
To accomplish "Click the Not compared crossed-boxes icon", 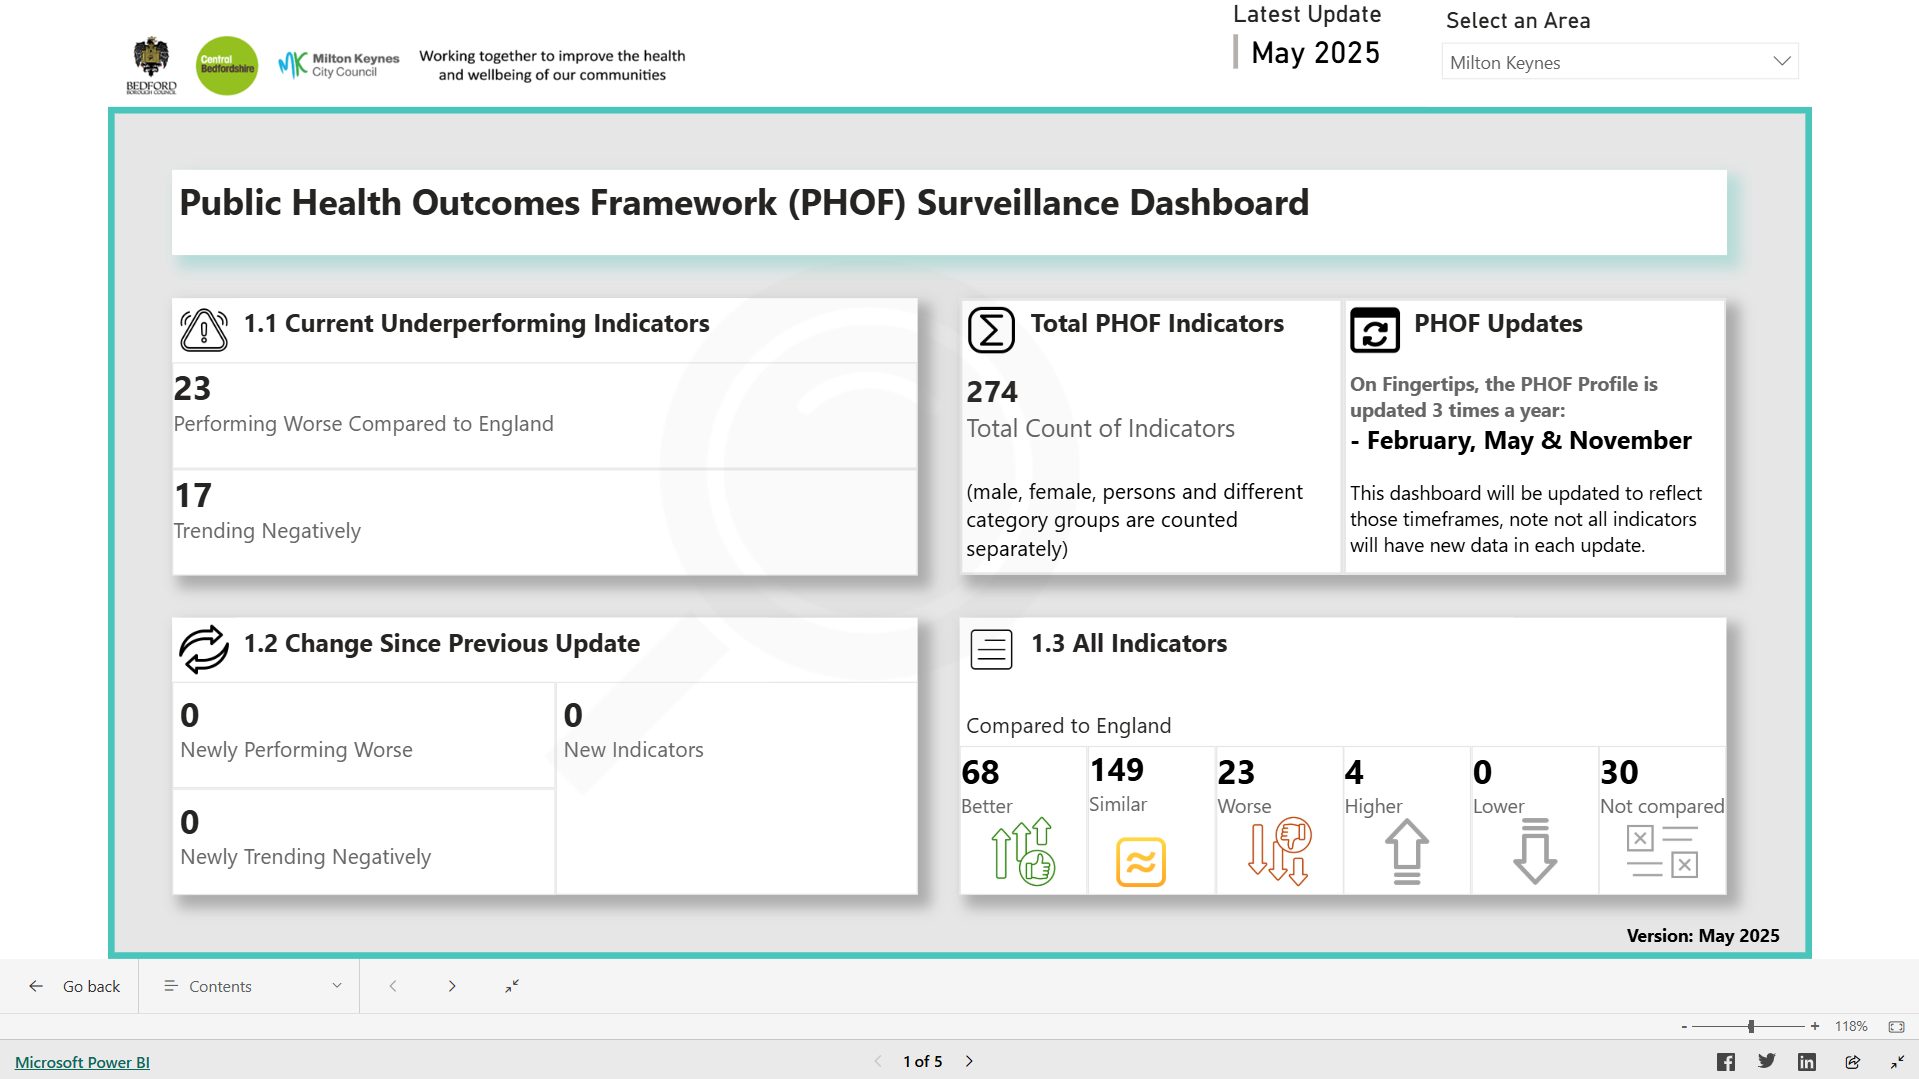I will coord(1662,851).
